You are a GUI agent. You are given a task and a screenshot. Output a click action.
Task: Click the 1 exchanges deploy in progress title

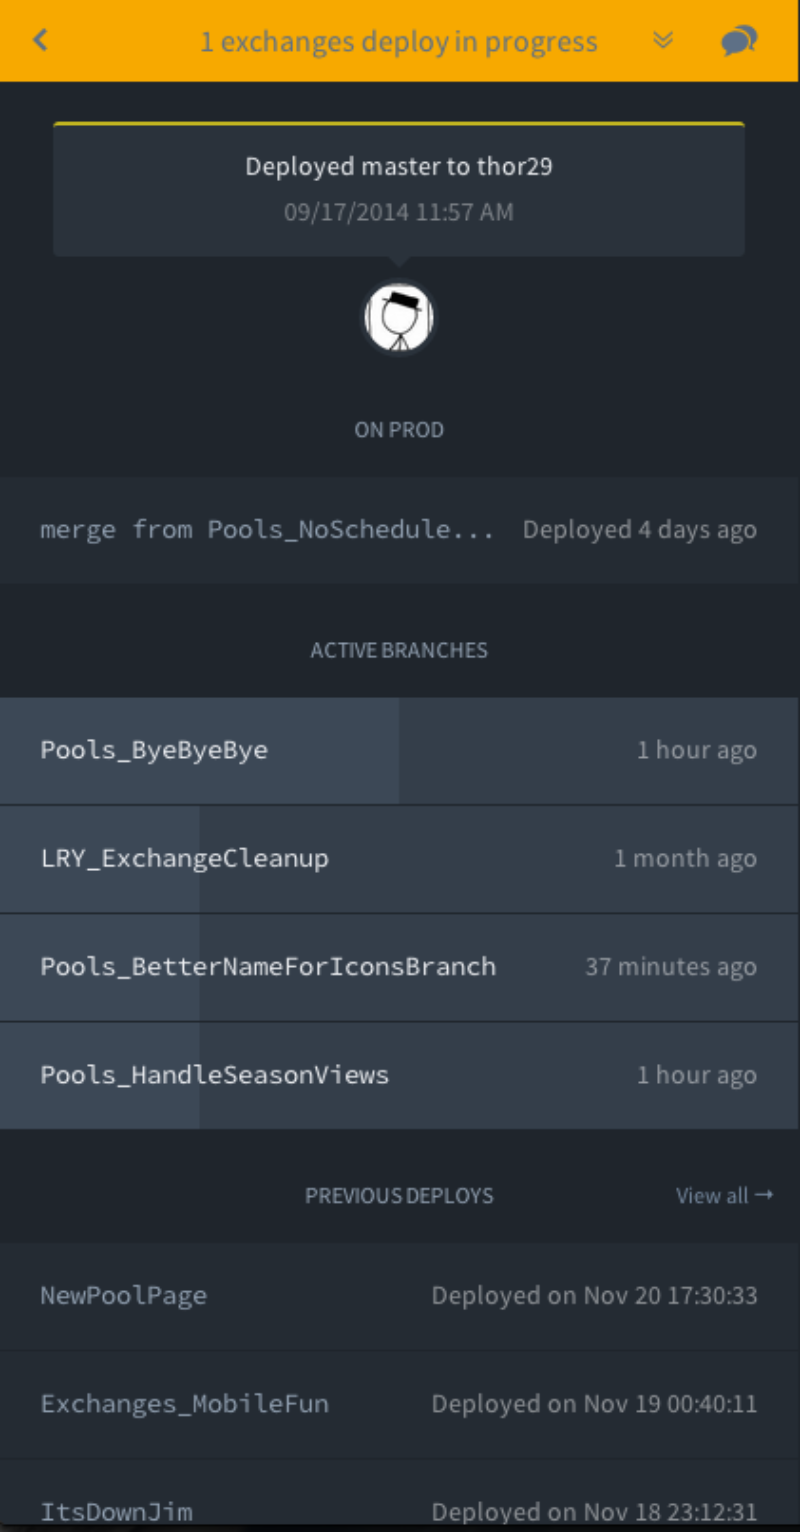(x=399, y=42)
